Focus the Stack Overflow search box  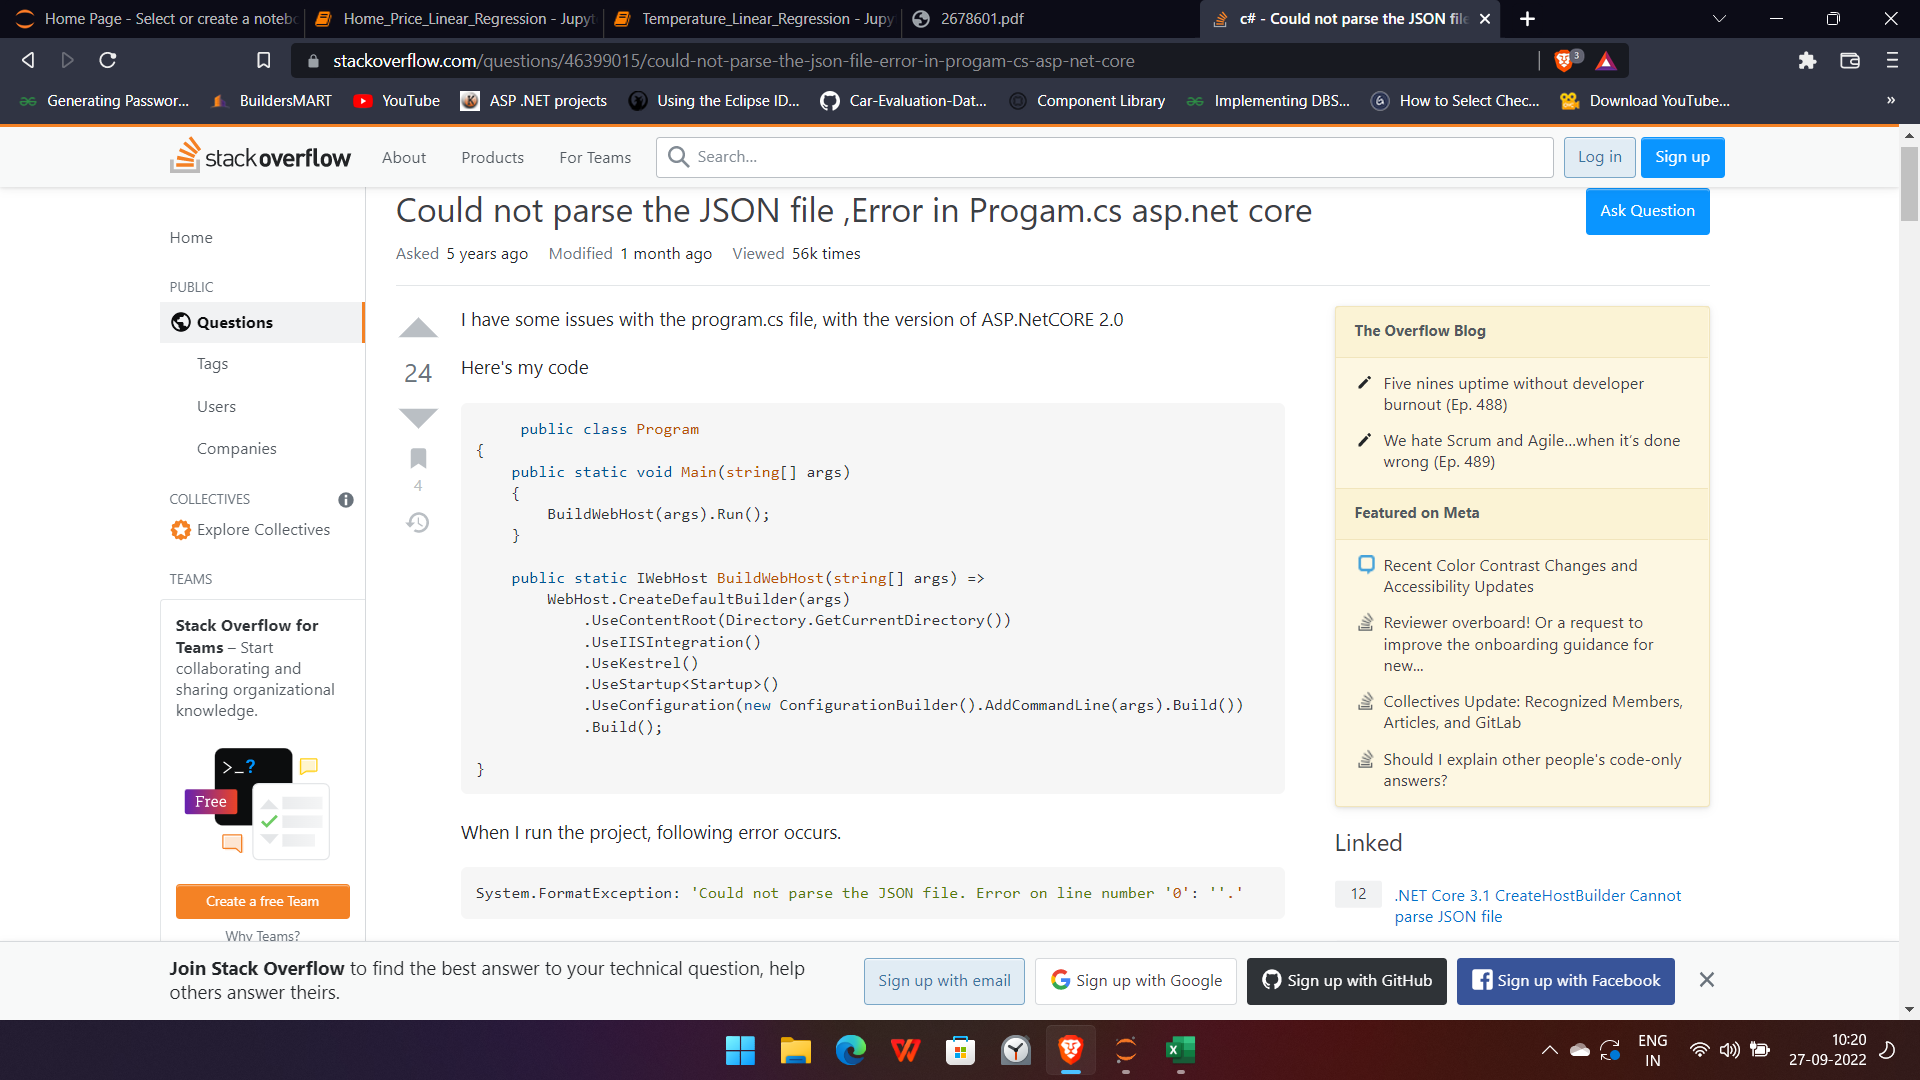1104,157
